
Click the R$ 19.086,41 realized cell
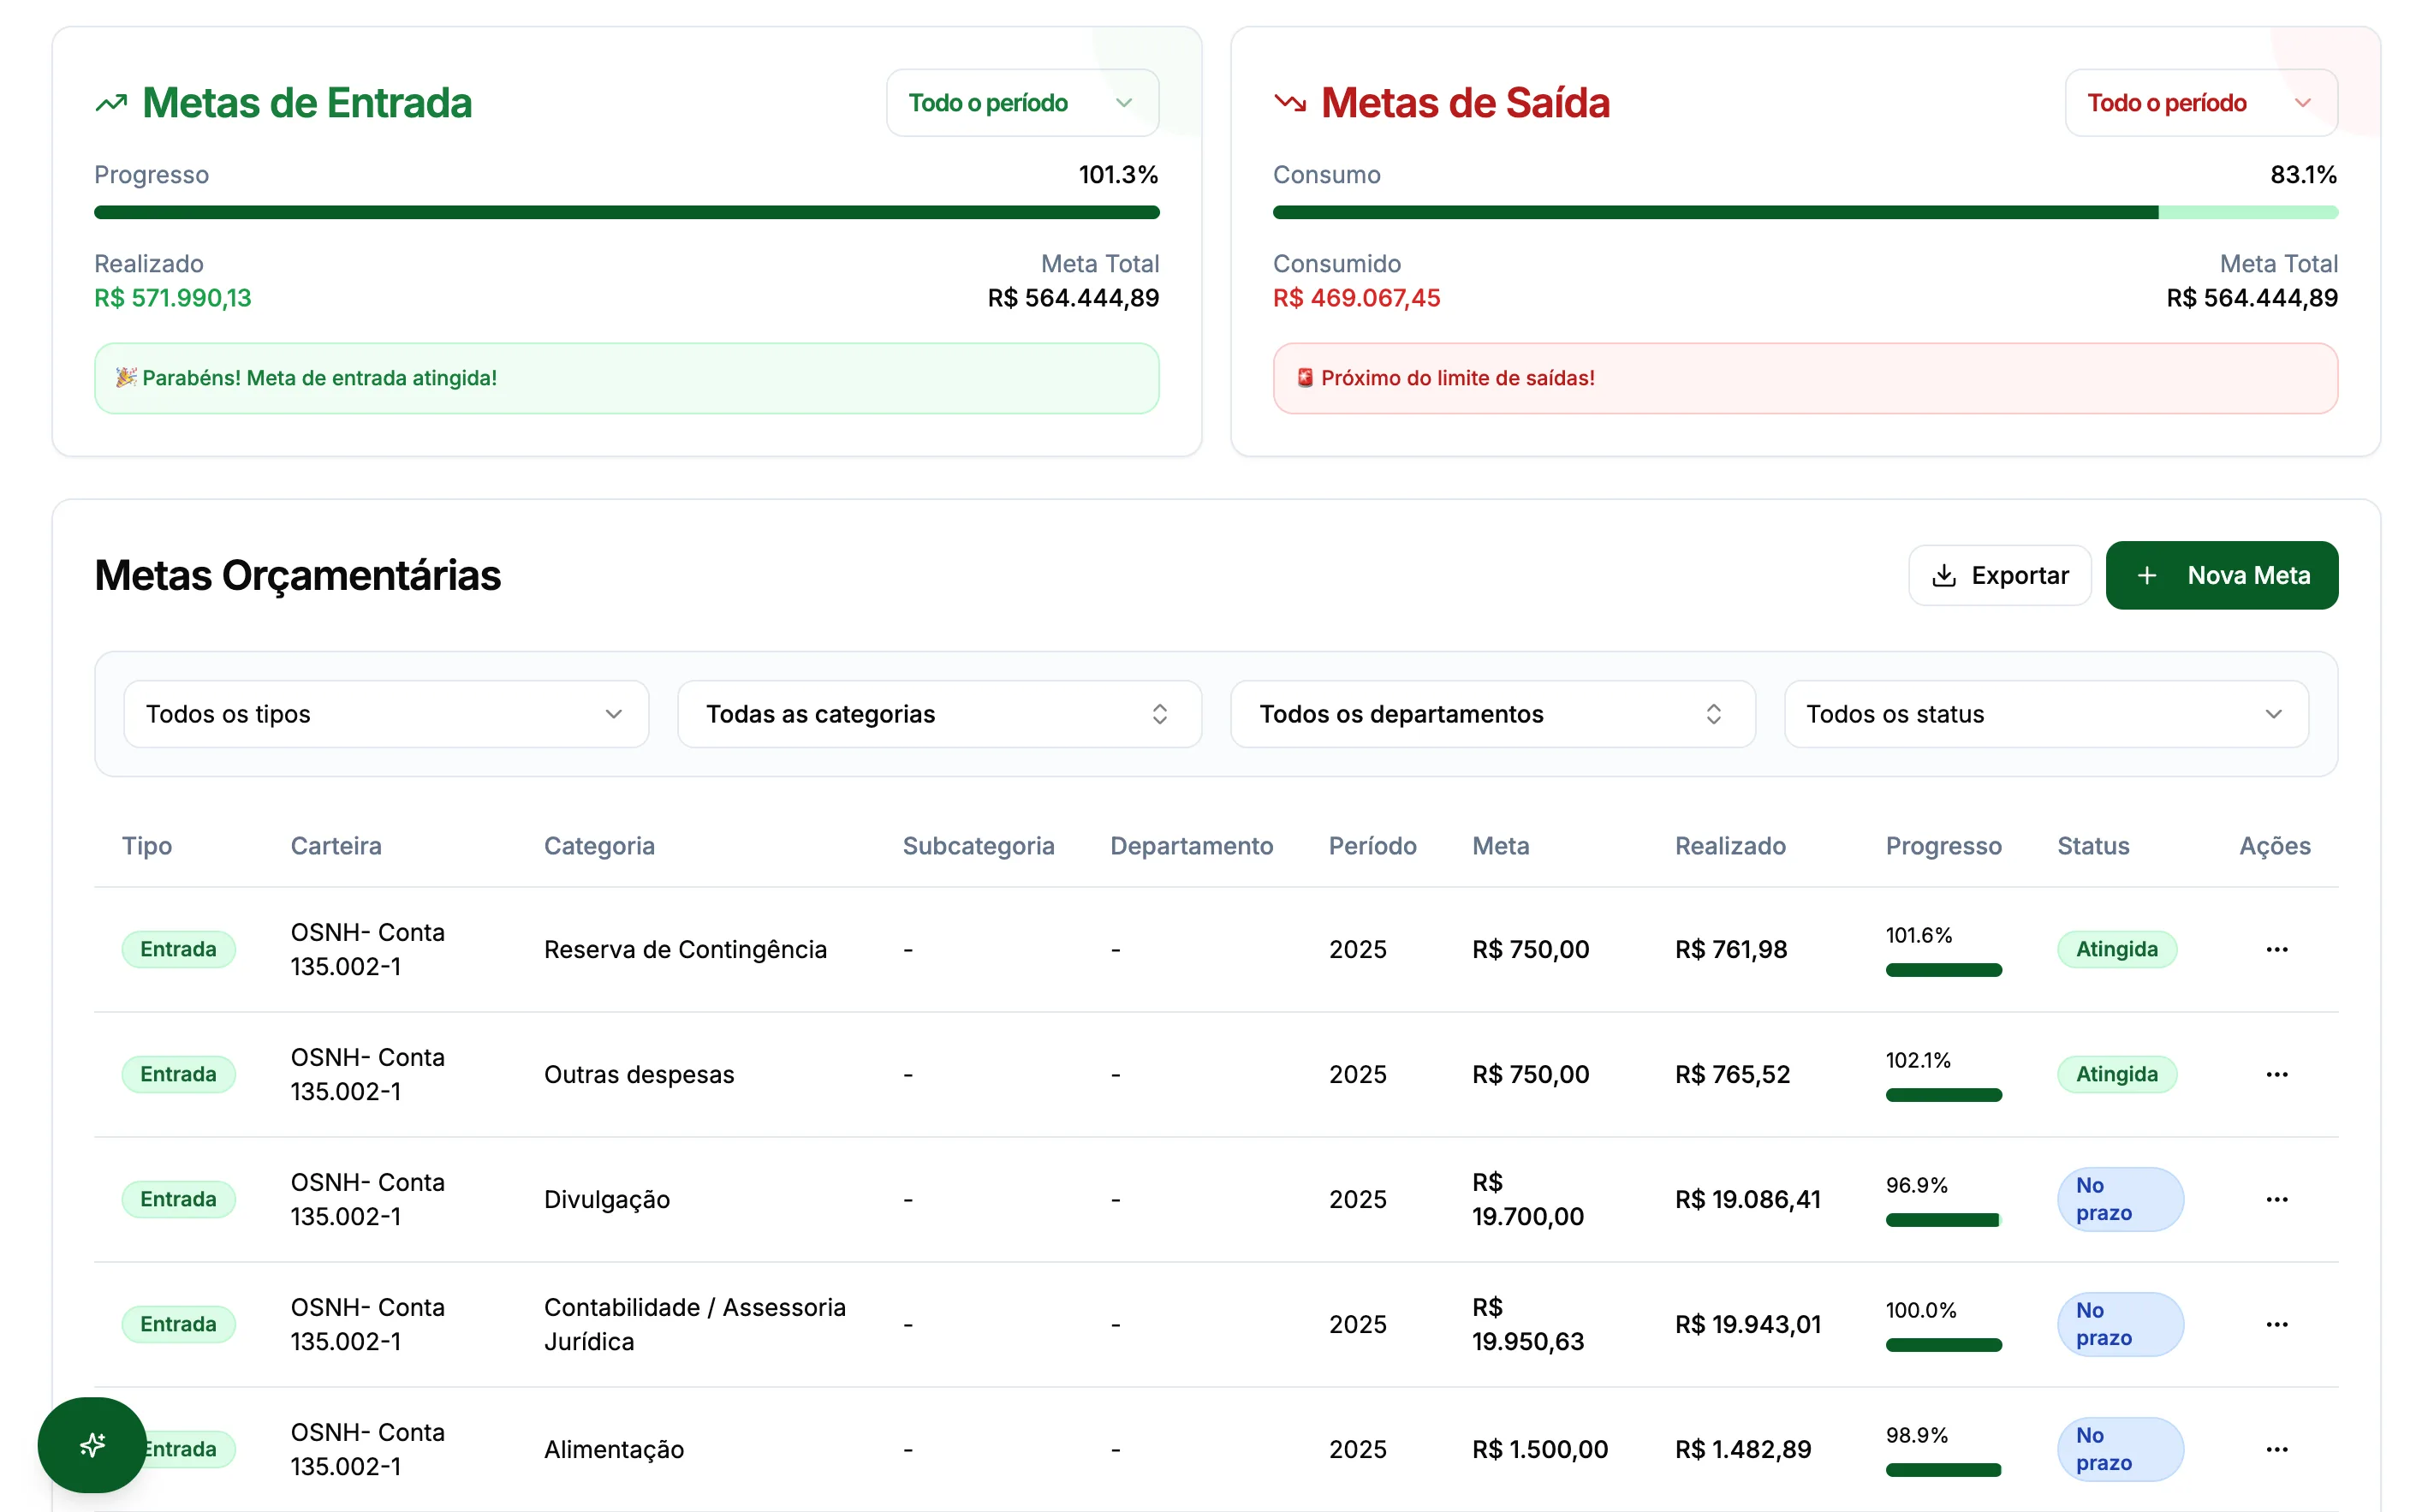coord(1747,1199)
